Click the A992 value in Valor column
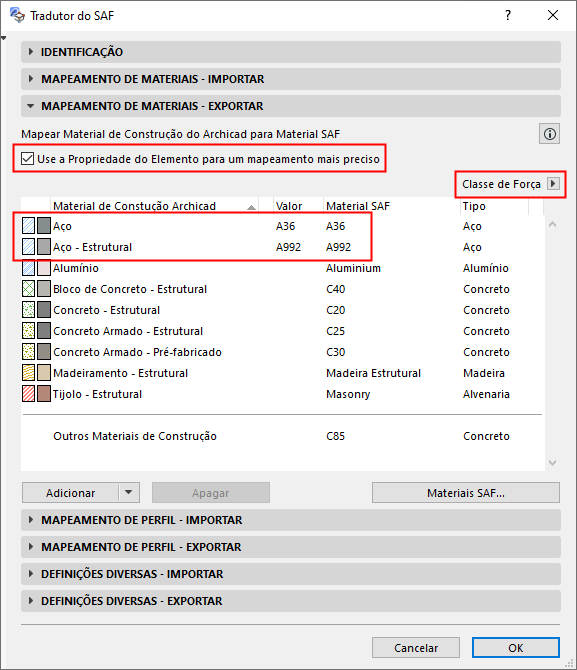Viewport: 577px width, 670px height. click(x=288, y=247)
